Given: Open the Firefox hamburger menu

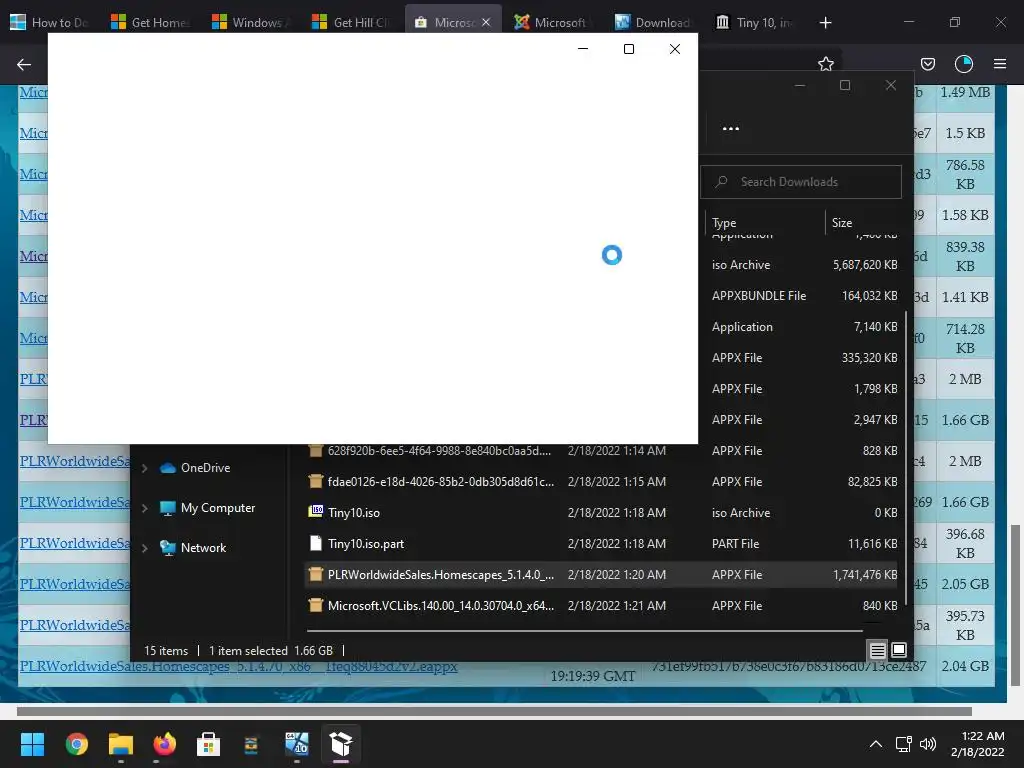Looking at the screenshot, I should click(x=1000, y=64).
